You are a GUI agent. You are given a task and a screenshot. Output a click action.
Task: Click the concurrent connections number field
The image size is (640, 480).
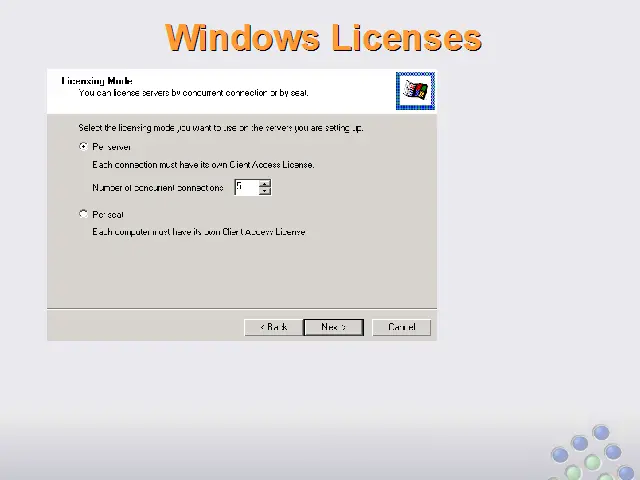click(247, 187)
